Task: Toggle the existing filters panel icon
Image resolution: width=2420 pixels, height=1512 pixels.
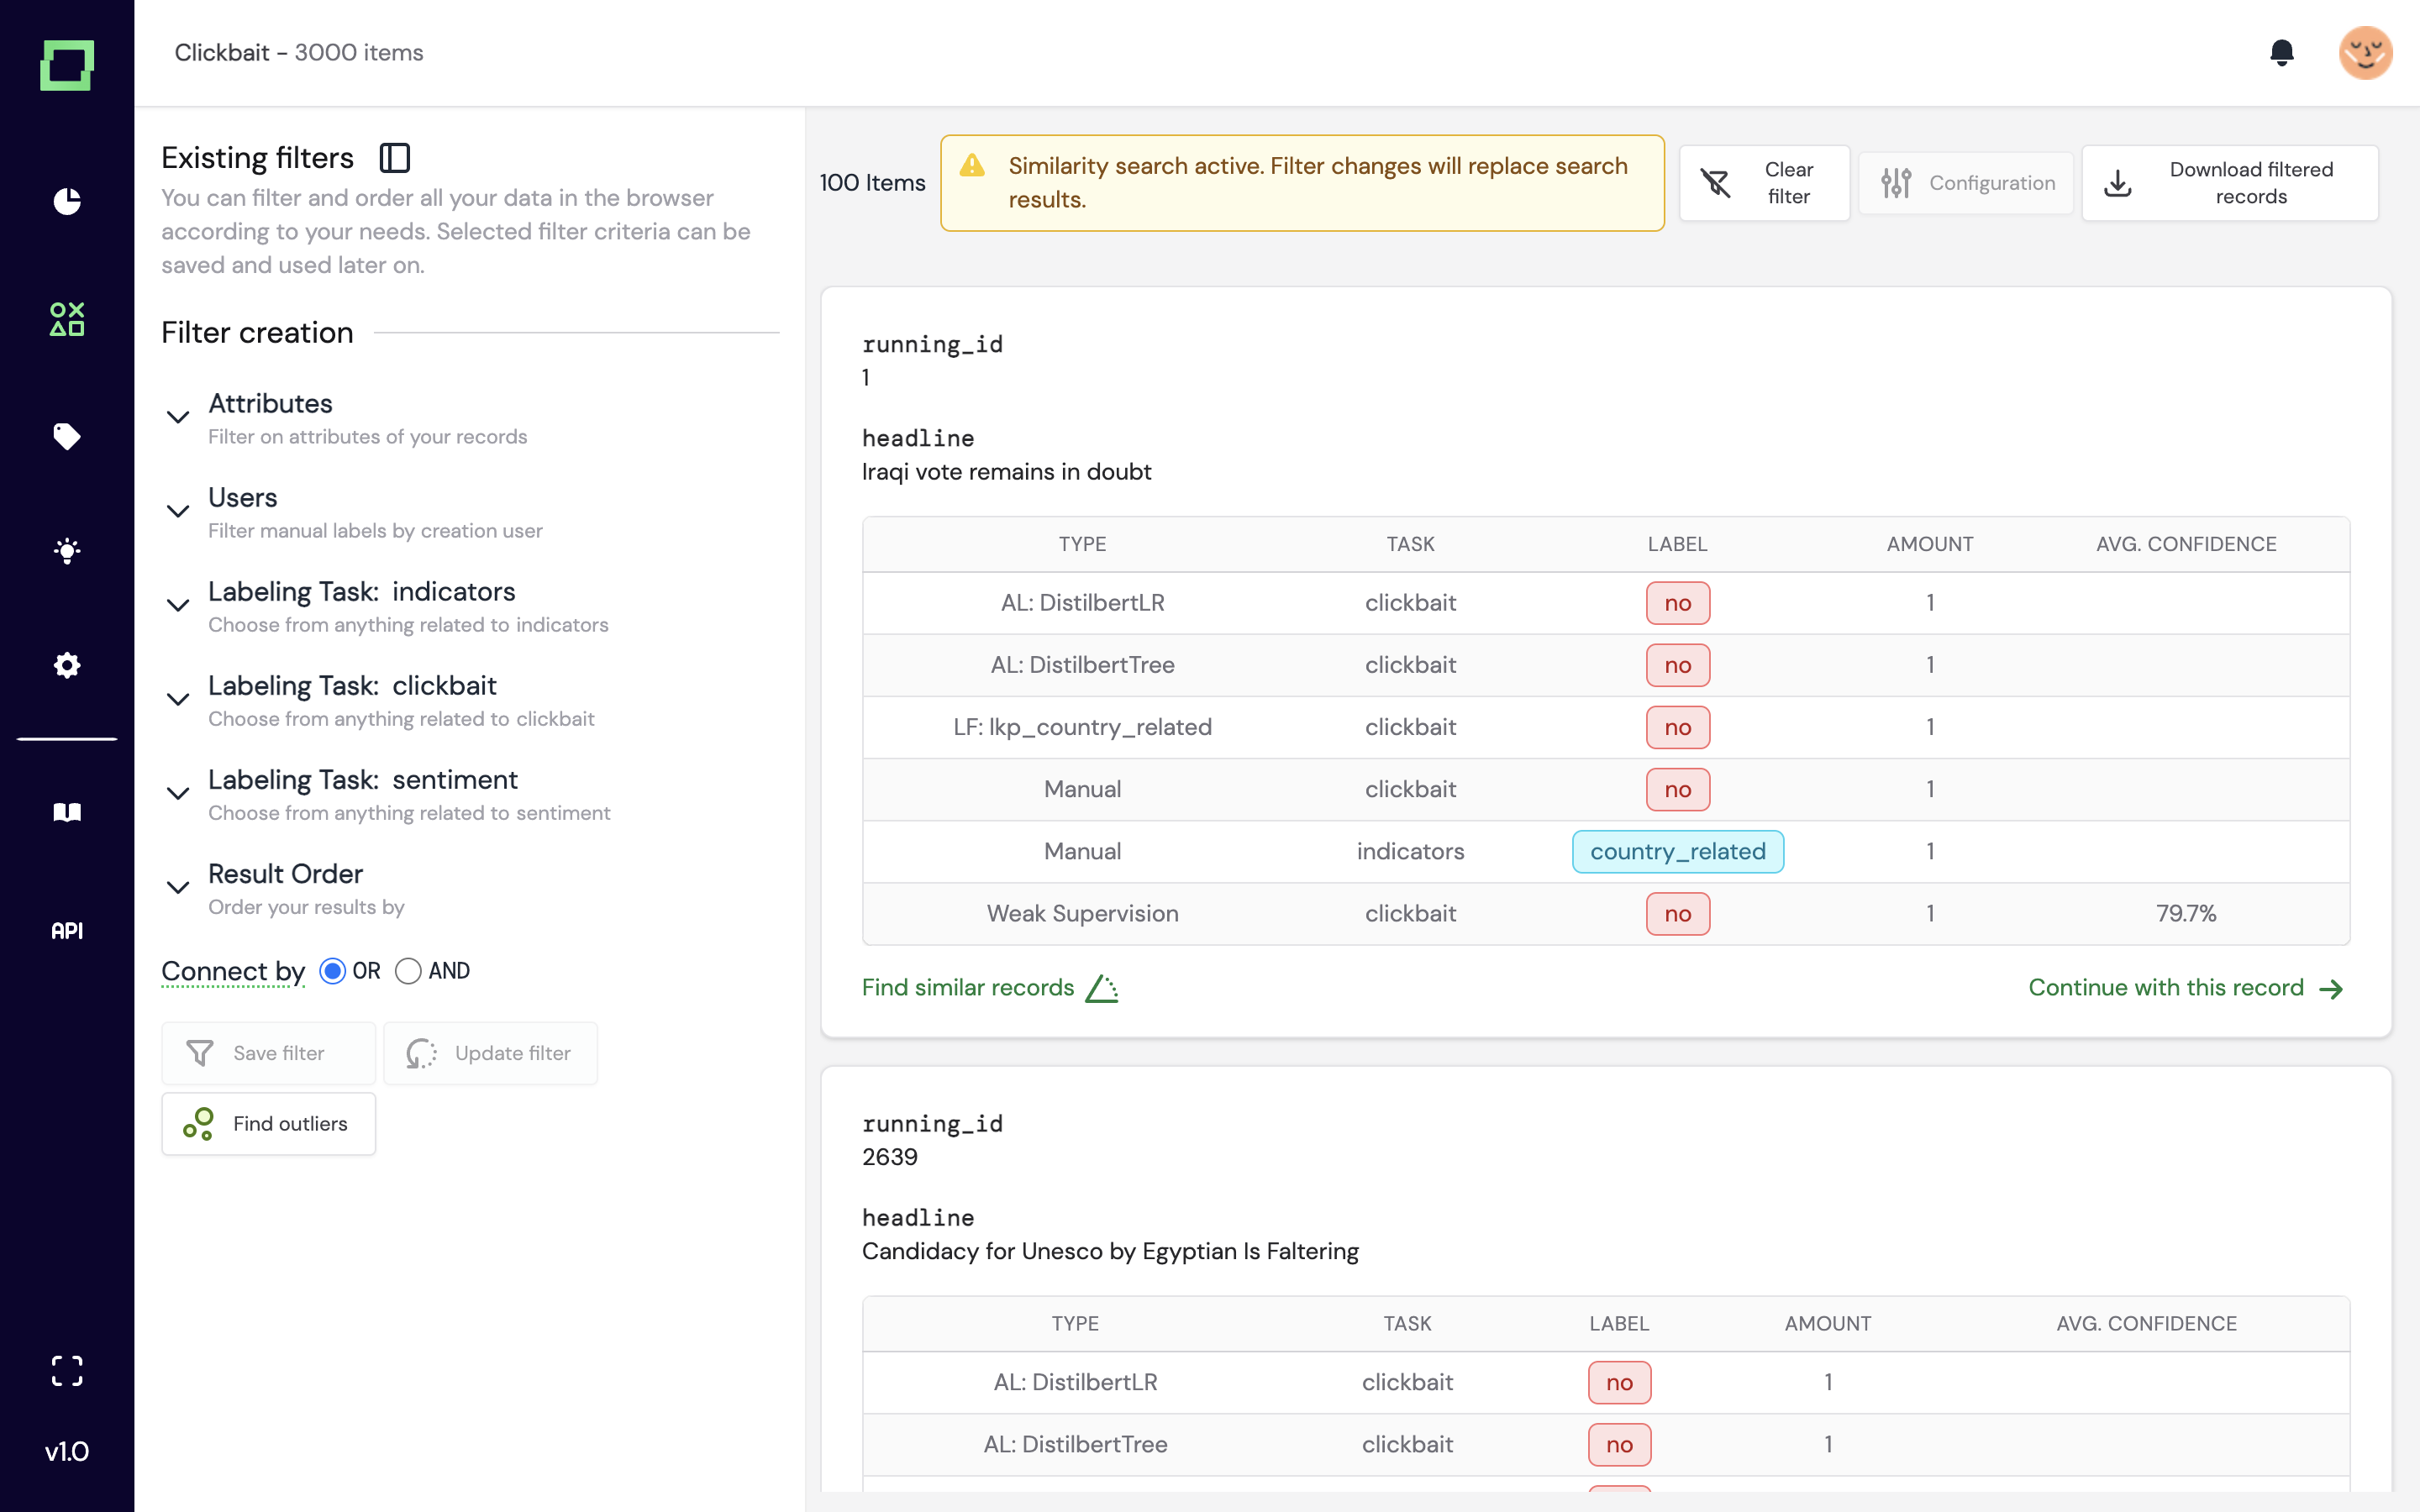Action: coord(395,158)
